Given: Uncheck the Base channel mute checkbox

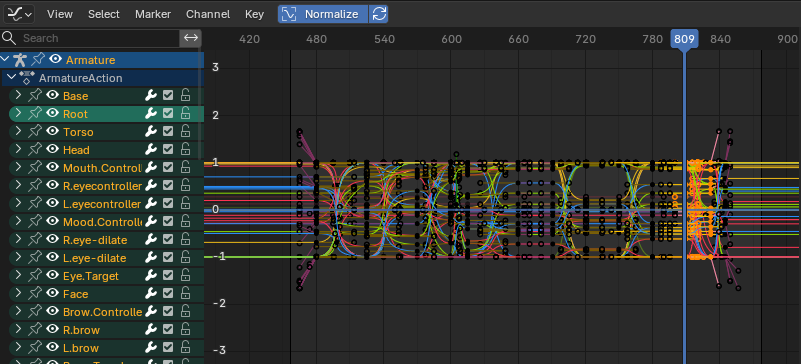Looking at the screenshot, I should click(168, 95).
